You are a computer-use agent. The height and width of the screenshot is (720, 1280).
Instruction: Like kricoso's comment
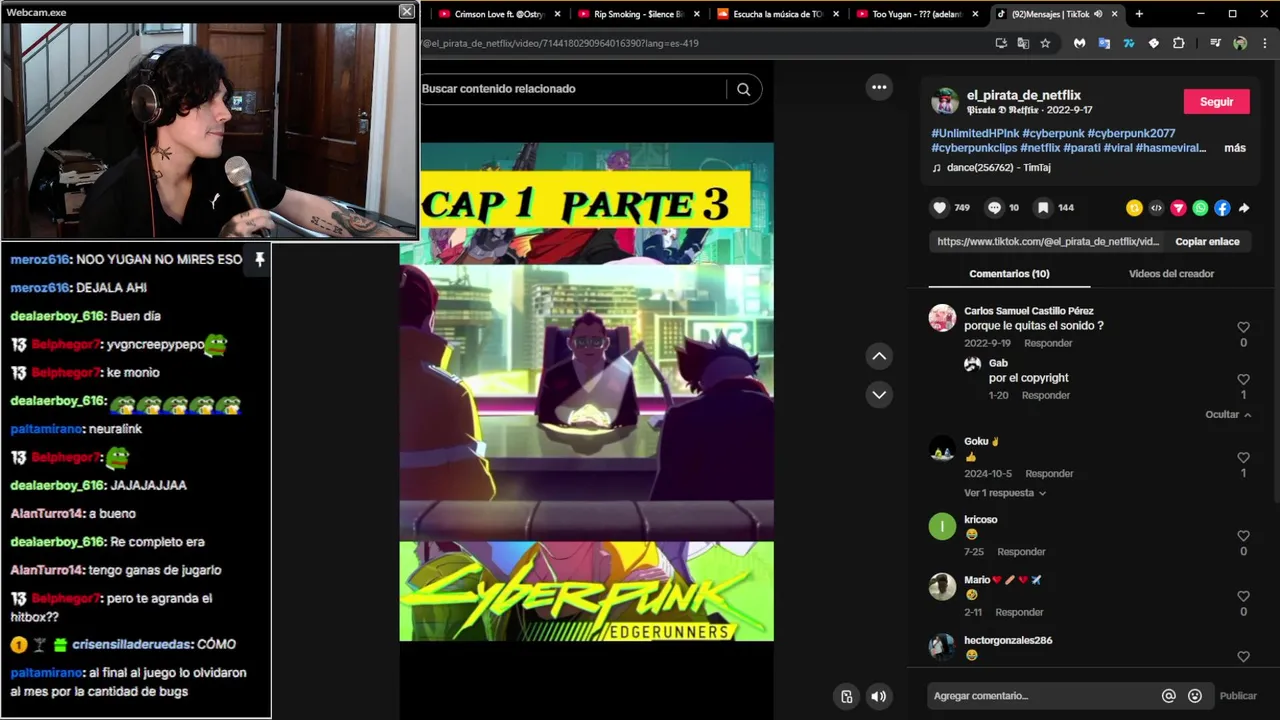pyautogui.click(x=1243, y=536)
